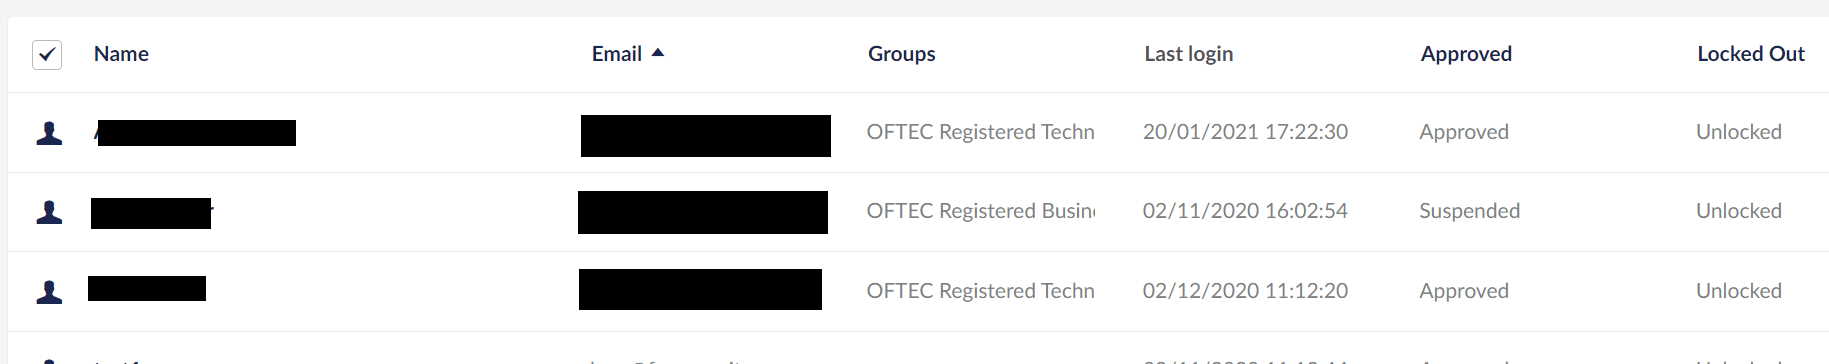Sort by the Groups column header
The height and width of the screenshot is (364, 1829).
(x=901, y=54)
